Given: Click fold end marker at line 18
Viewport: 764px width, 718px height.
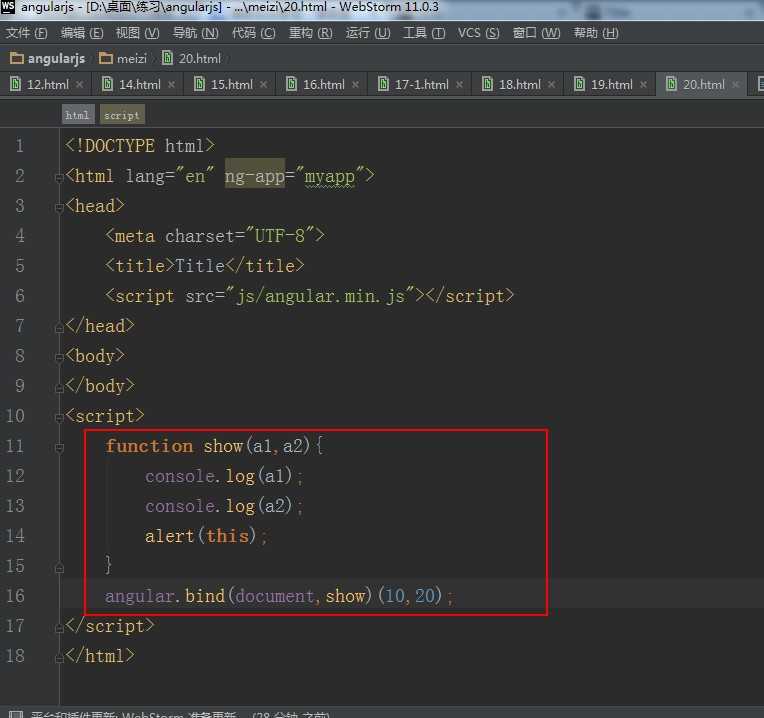Looking at the screenshot, I should [59, 658].
